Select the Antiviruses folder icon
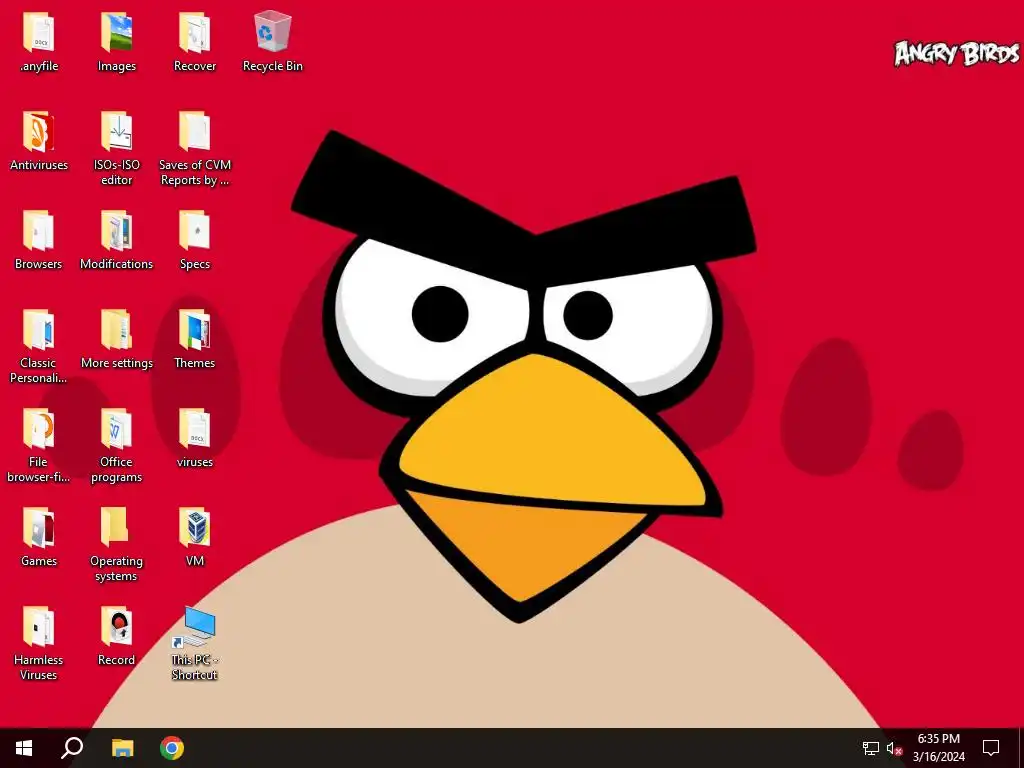Image resolution: width=1024 pixels, height=768 pixels. click(39, 131)
